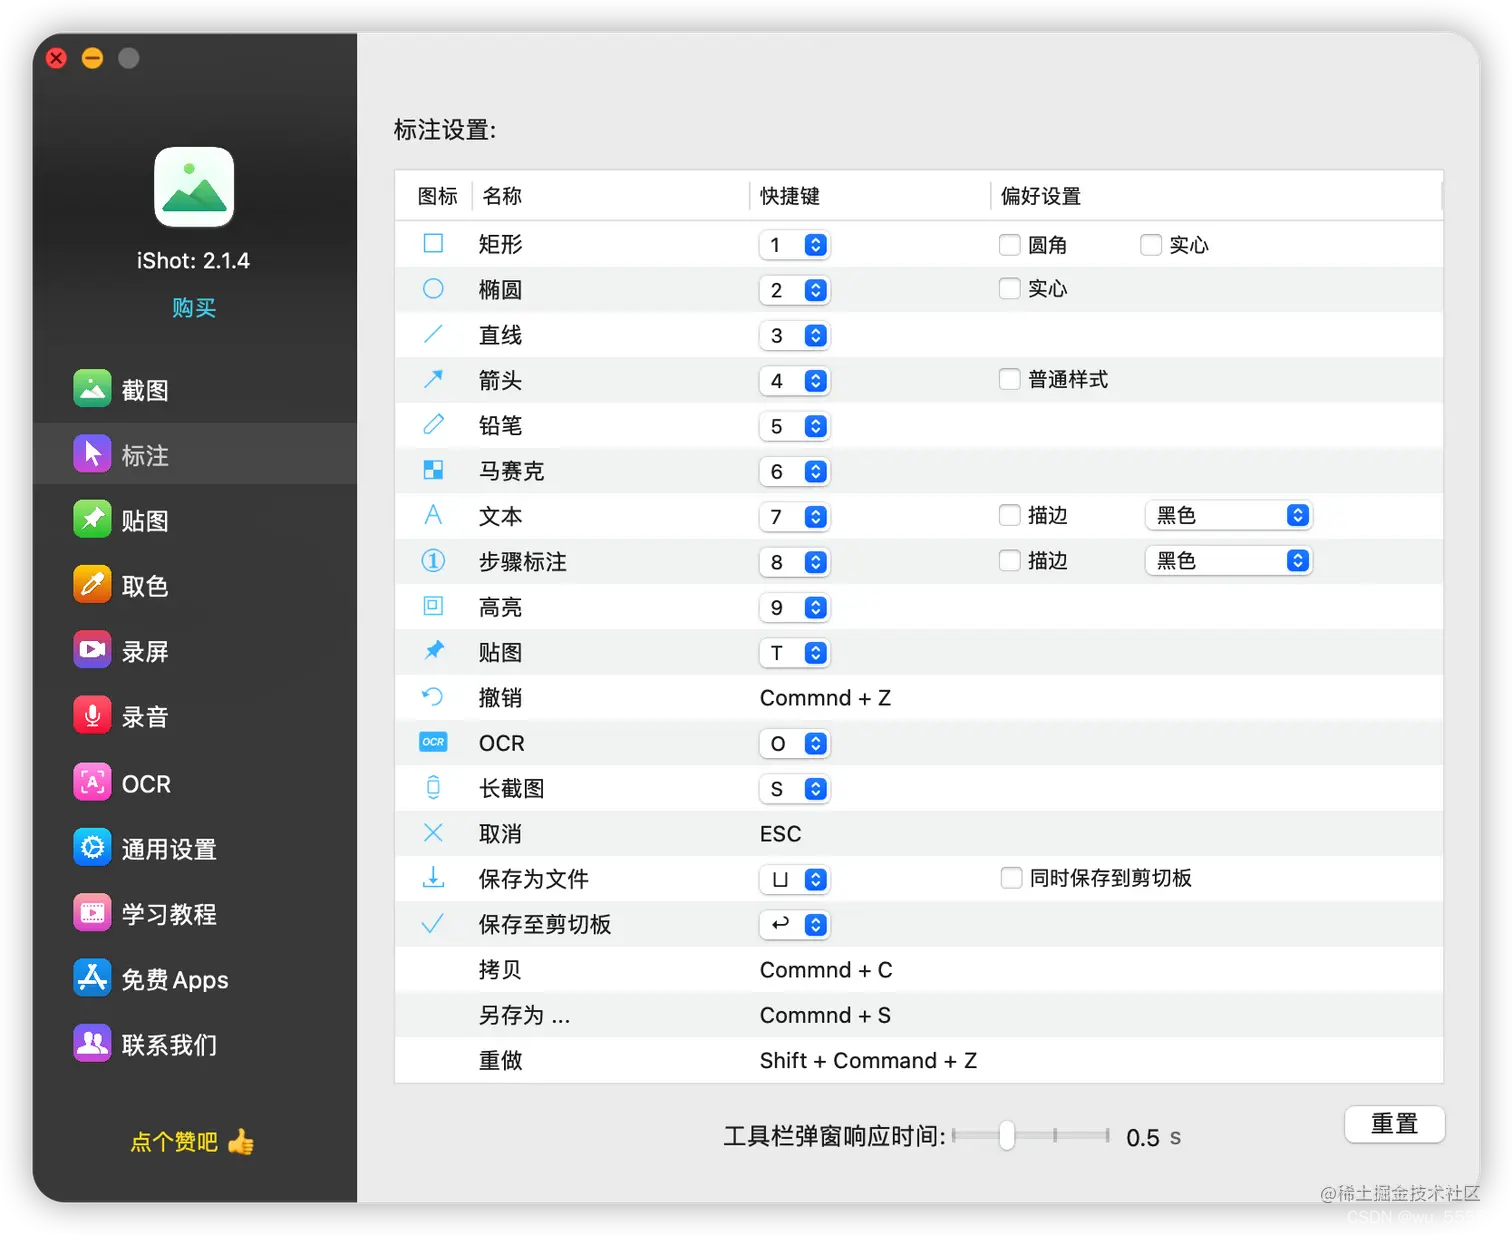Click the 购买 purchase link
The height and width of the screenshot is (1235, 1512).
tap(194, 307)
